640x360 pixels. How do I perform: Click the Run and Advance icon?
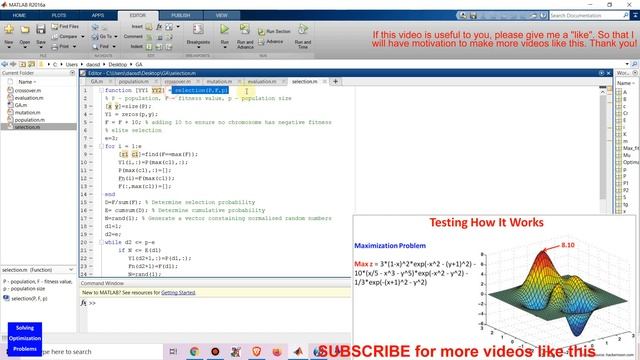245,29
